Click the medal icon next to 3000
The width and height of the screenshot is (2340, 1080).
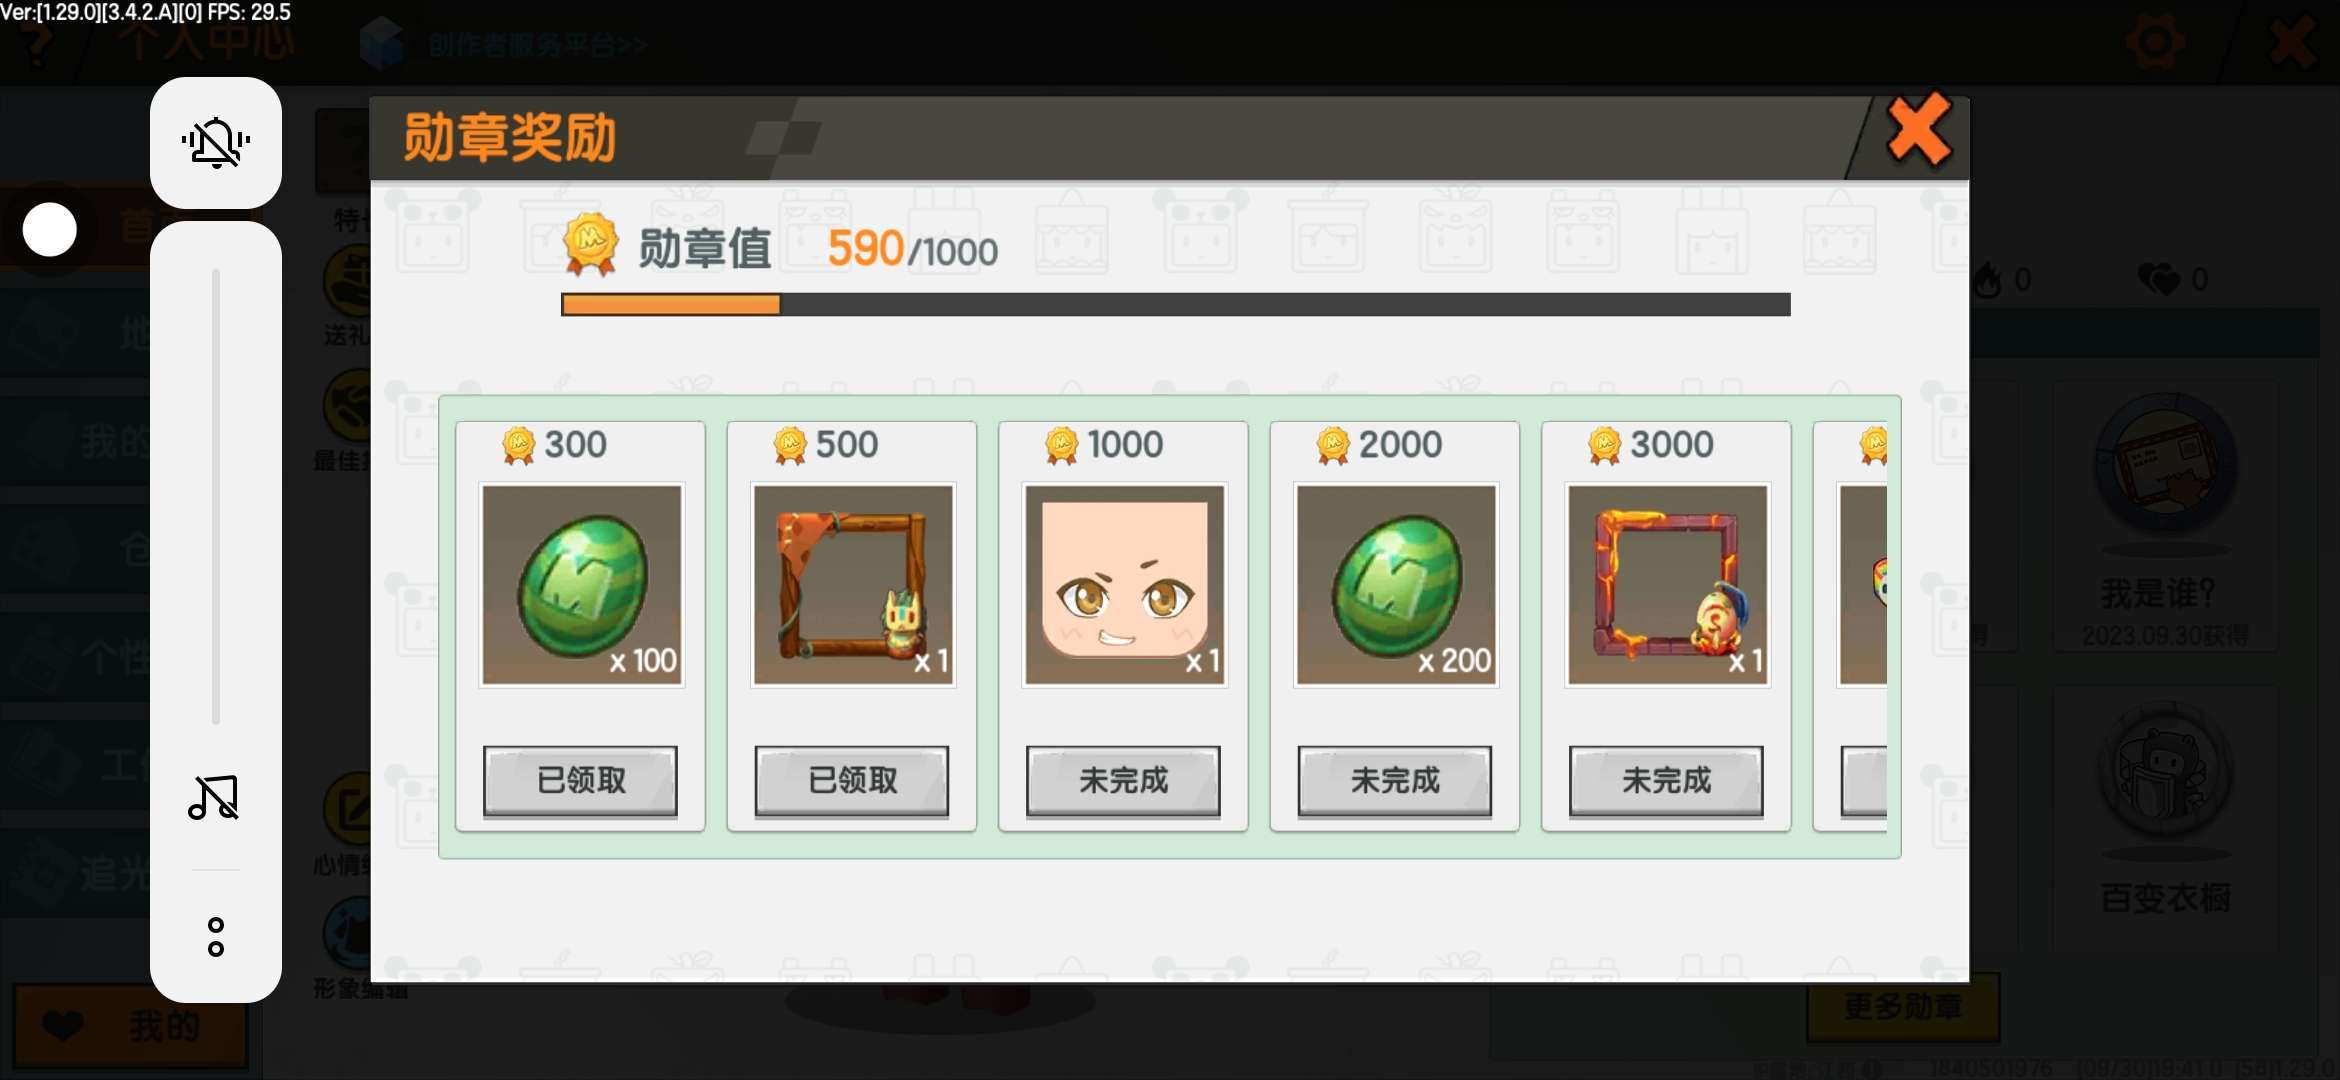tap(1605, 445)
